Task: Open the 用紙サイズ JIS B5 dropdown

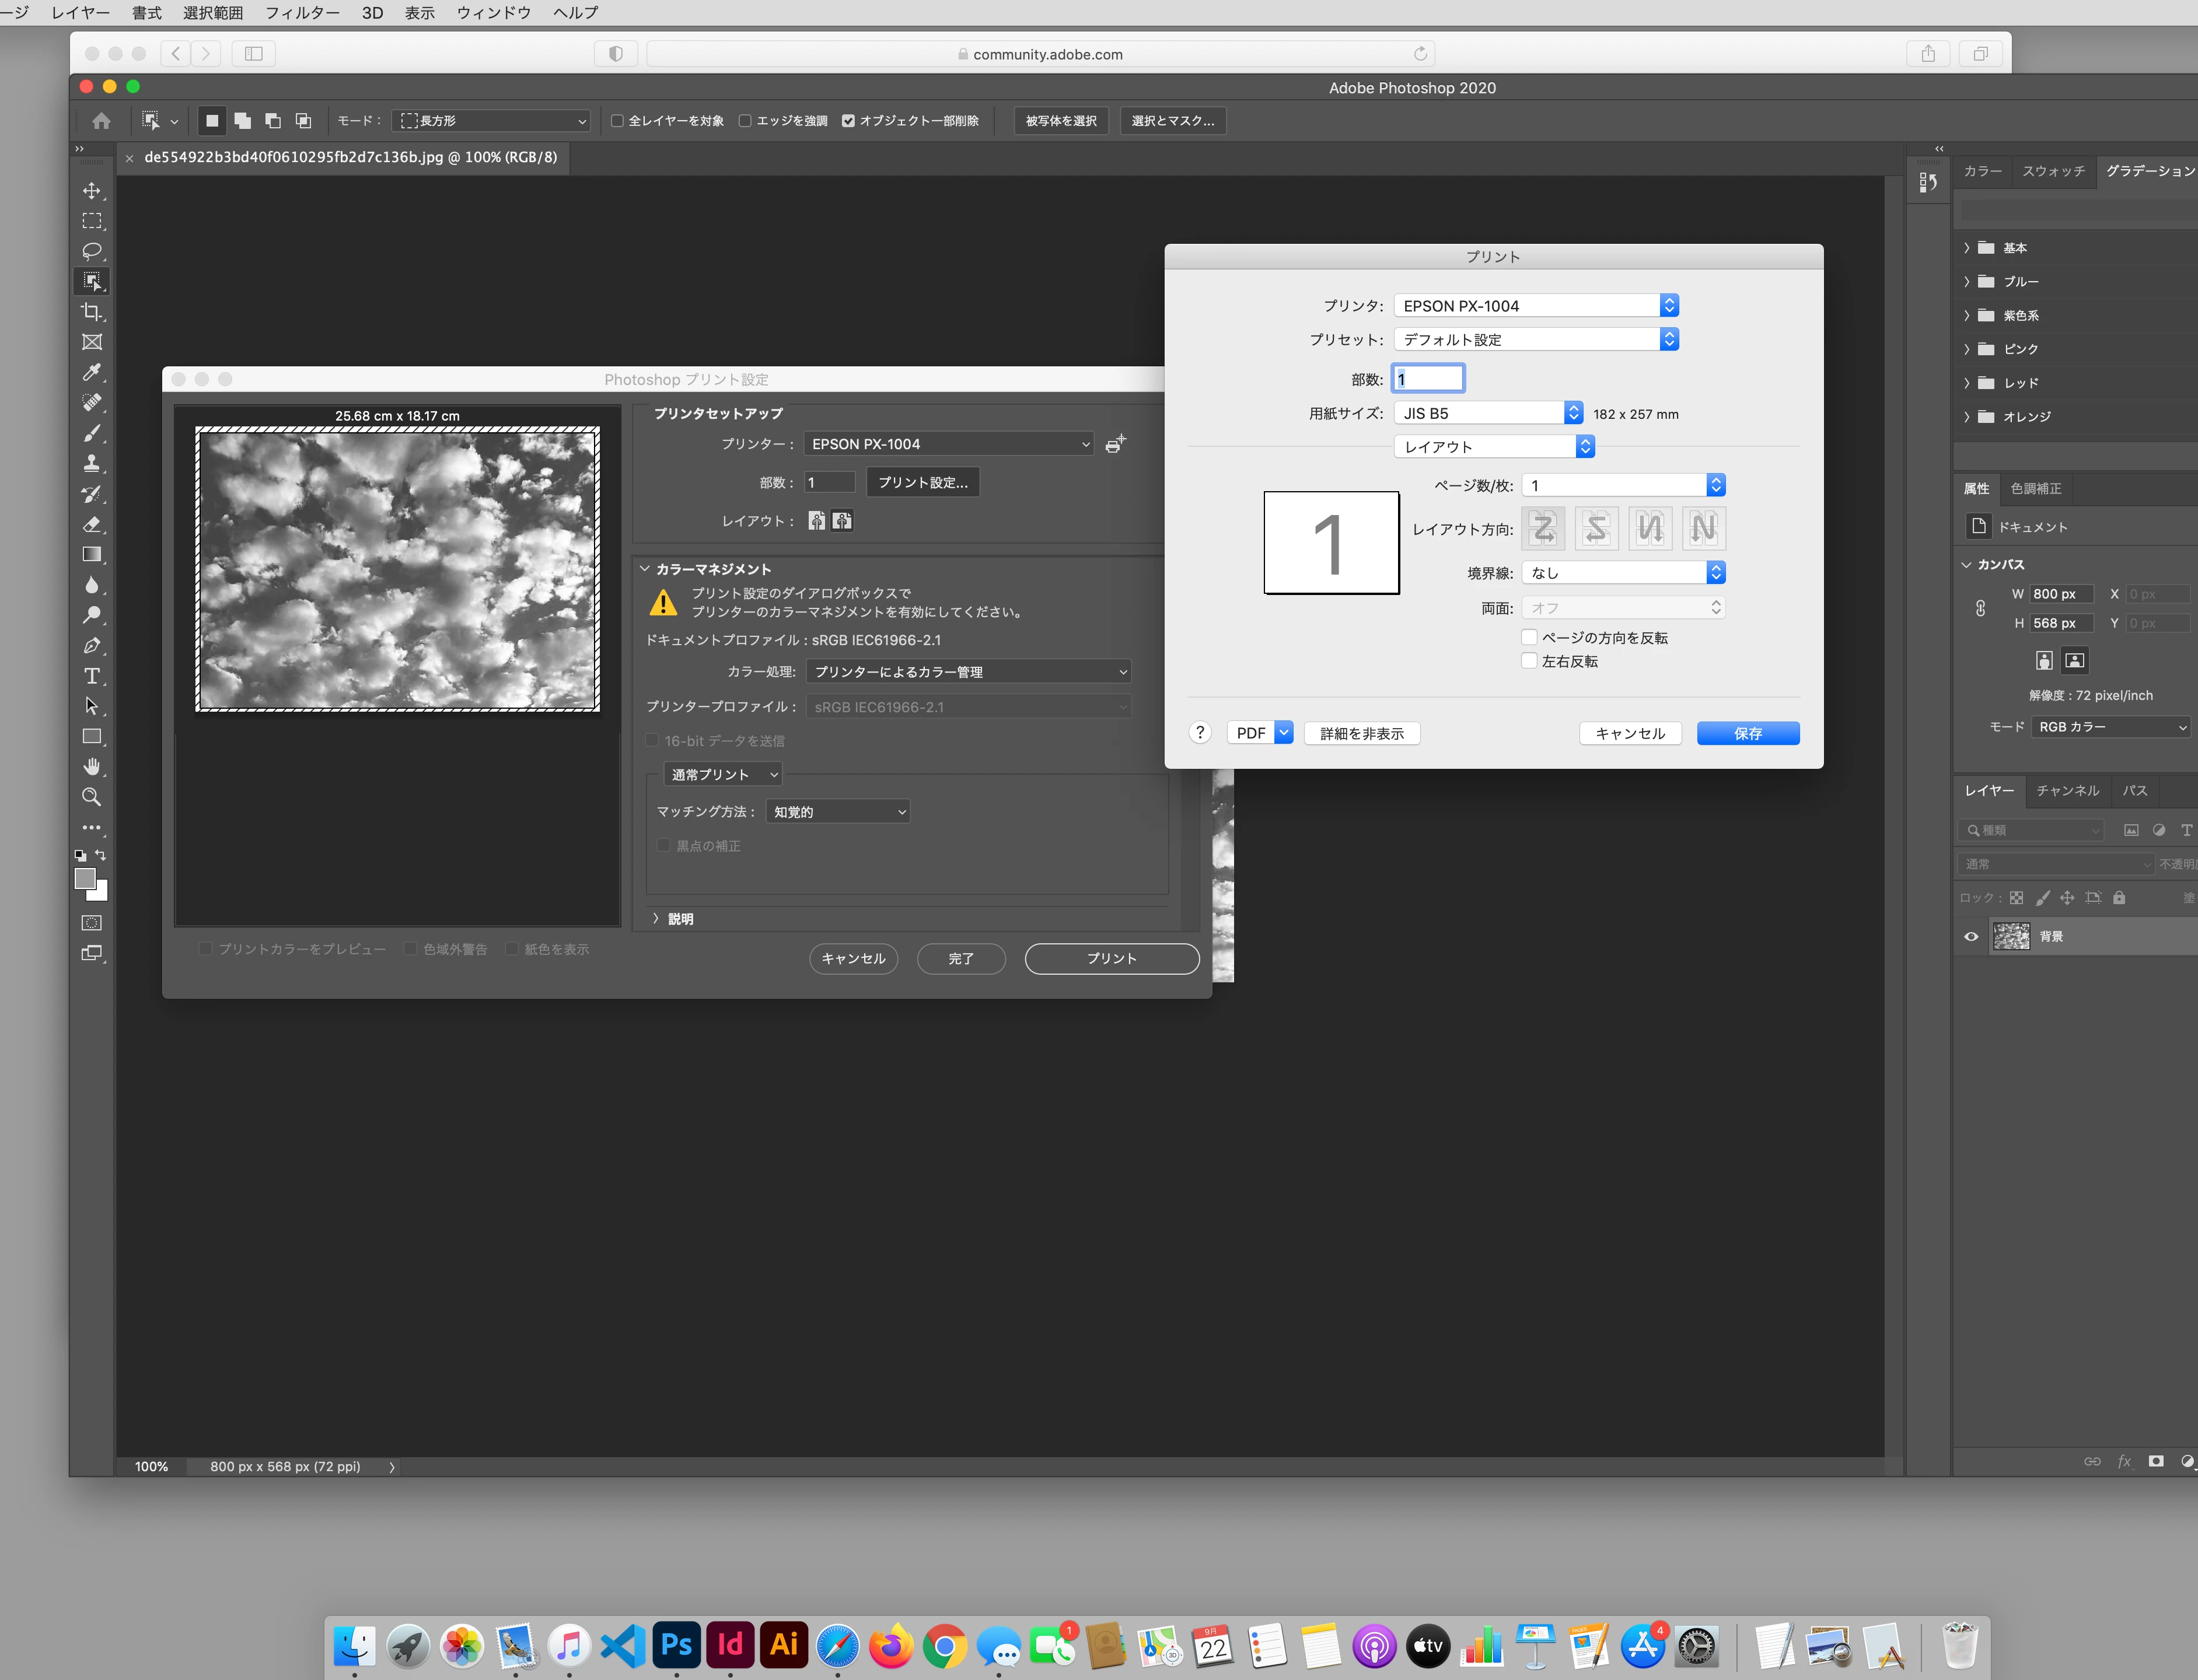Action: click(x=1488, y=413)
